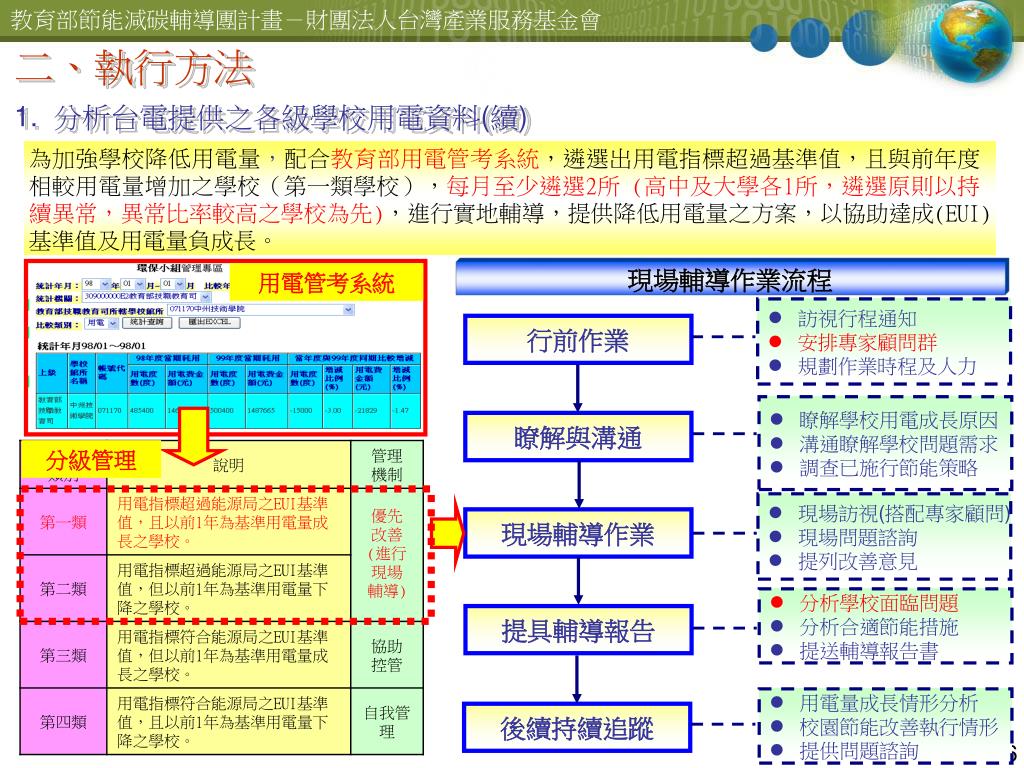1024x768 pixels.
Task: Open the statistics year dropdown showing 98
Action: point(95,285)
